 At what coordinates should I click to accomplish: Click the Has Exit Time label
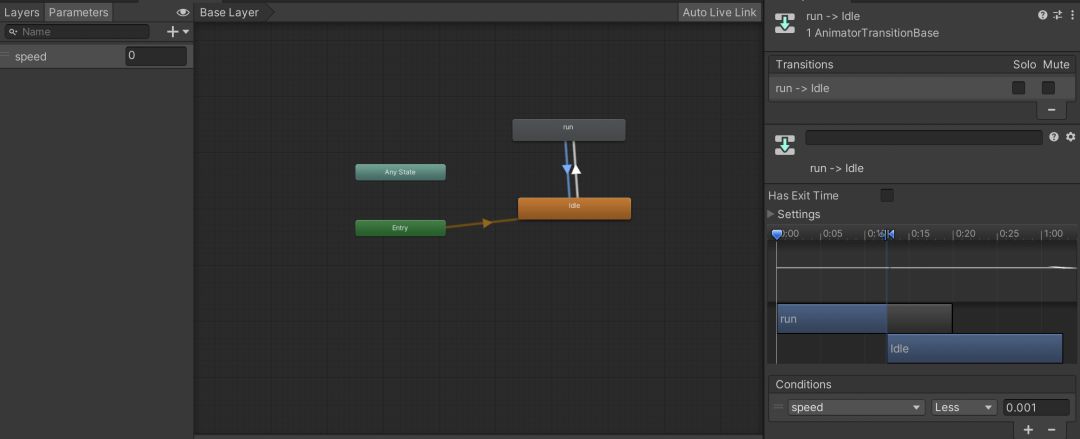(x=803, y=196)
